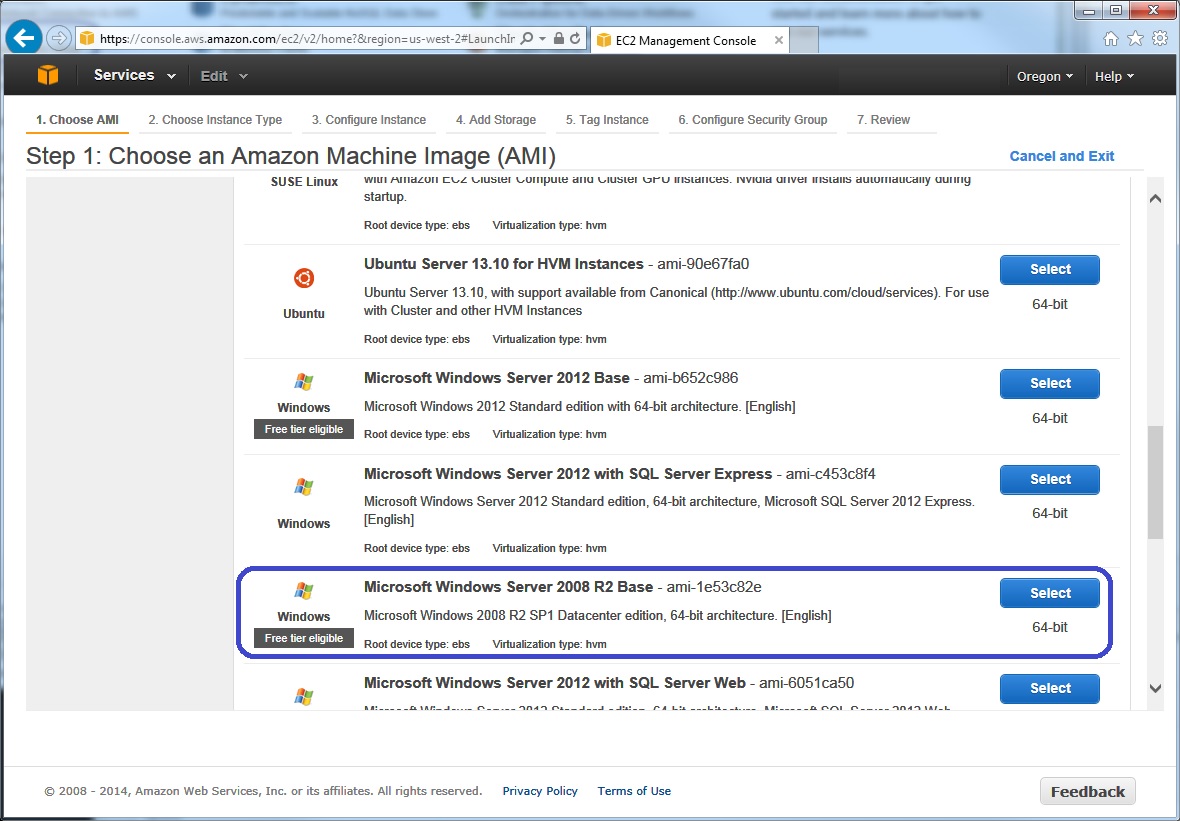
Task: Select Windows Server 2012 with SQL Server Express
Action: tap(1050, 479)
